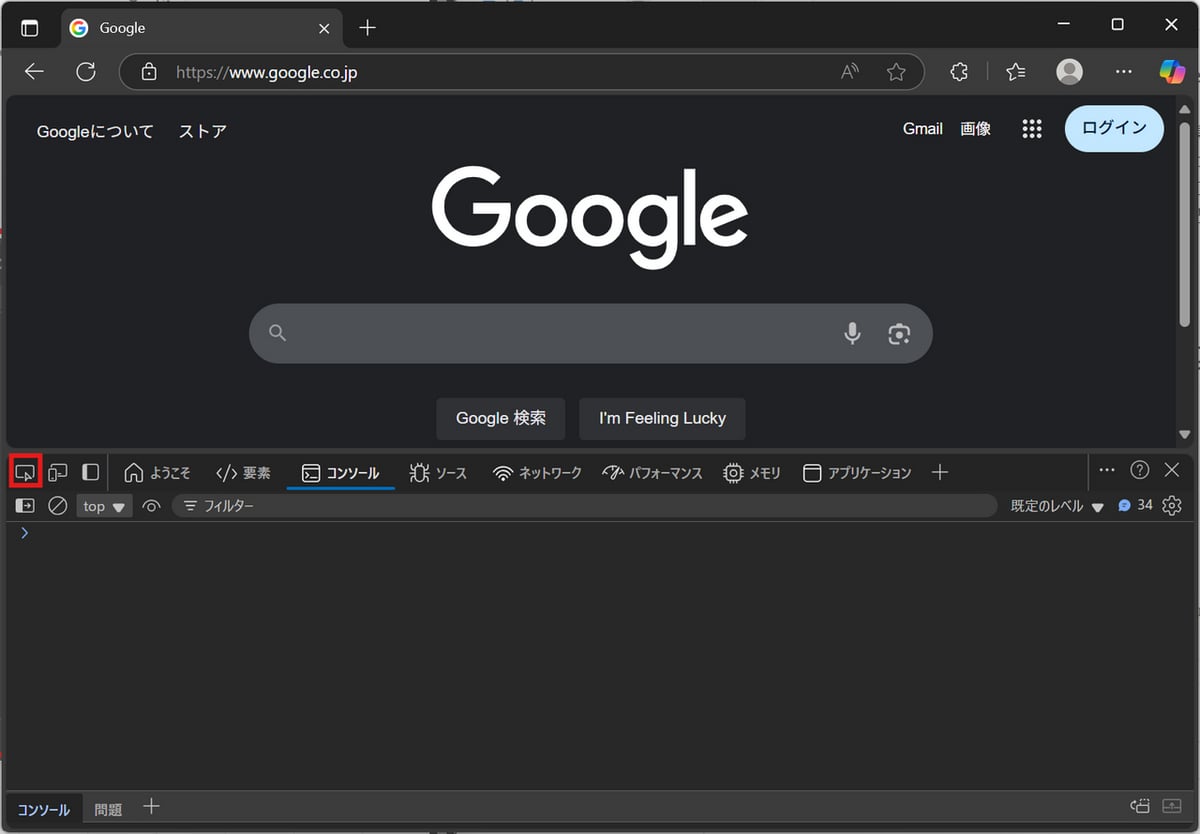Open a new browser tab
The width and height of the screenshot is (1200, 834).
[x=367, y=28]
